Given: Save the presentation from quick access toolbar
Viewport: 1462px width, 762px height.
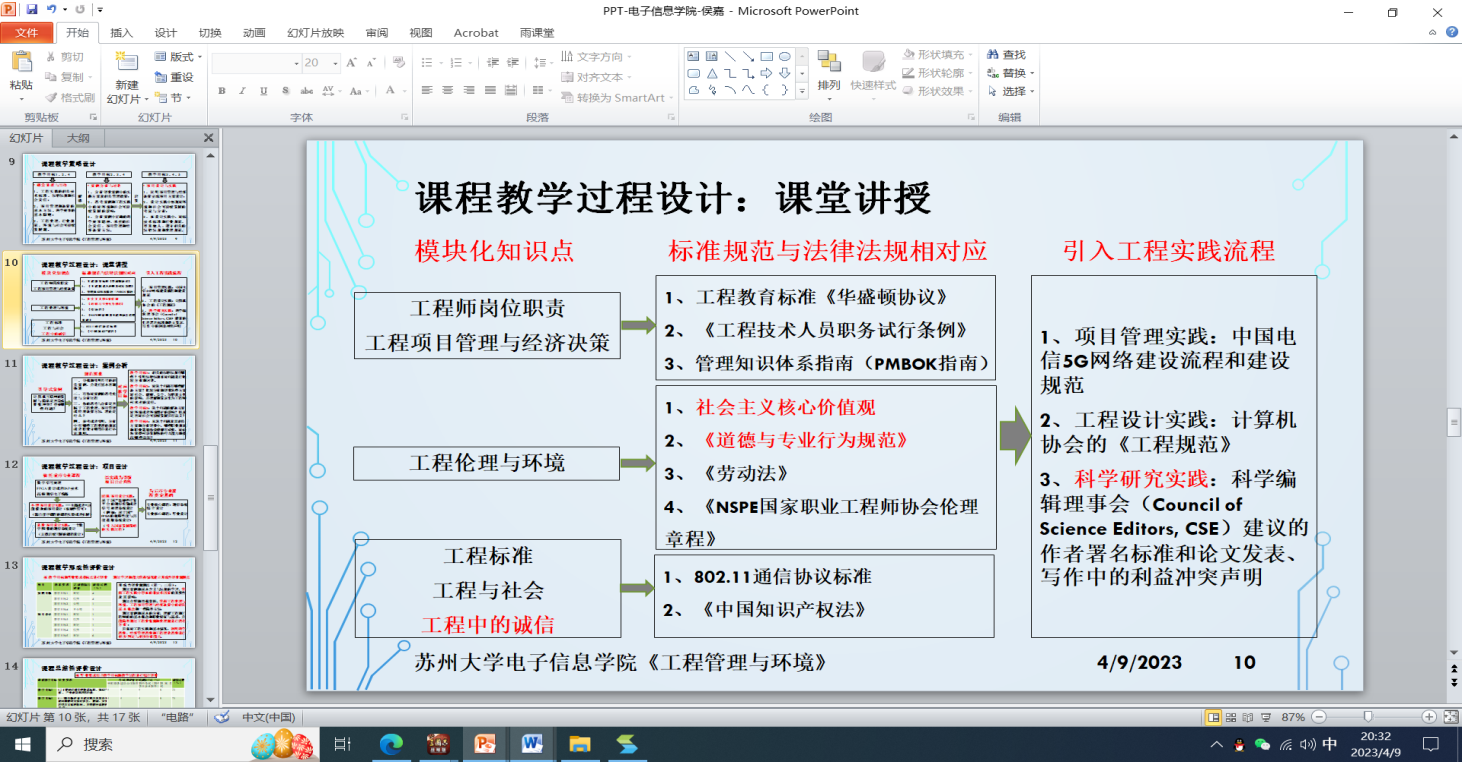Looking at the screenshot, I should coord(32,10).
